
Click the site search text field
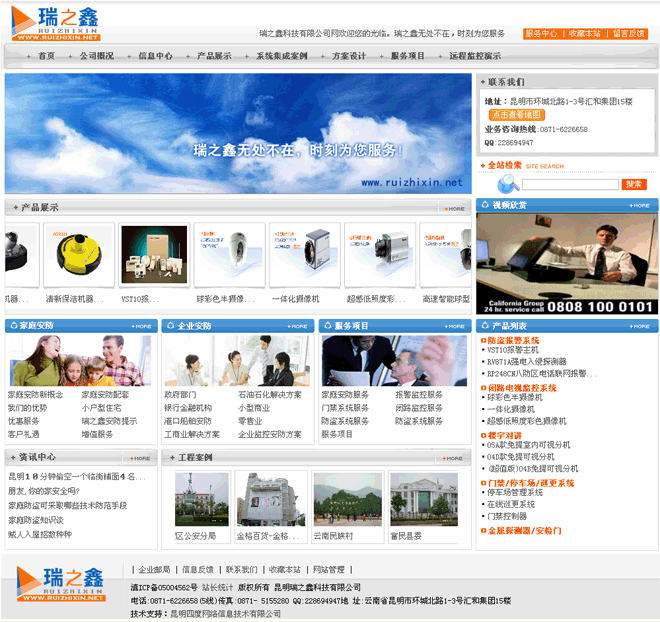pos(570,184)
